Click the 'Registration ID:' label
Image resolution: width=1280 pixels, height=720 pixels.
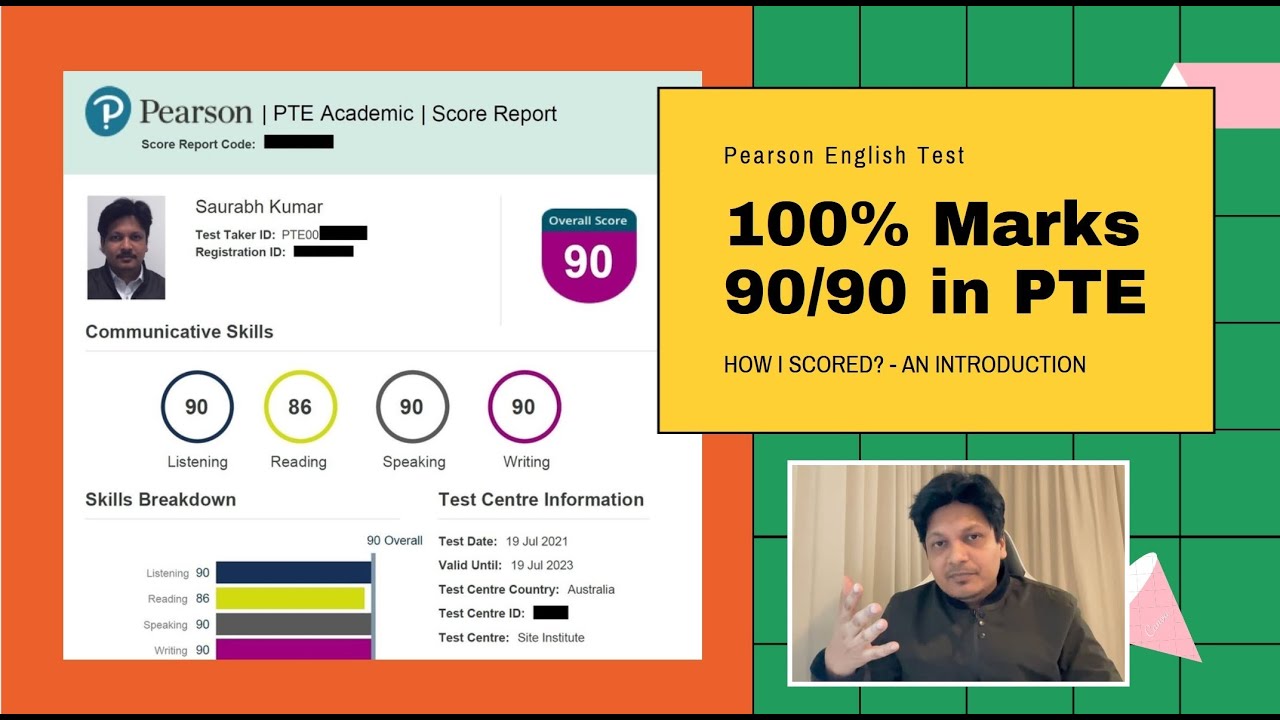coord(240,252)
